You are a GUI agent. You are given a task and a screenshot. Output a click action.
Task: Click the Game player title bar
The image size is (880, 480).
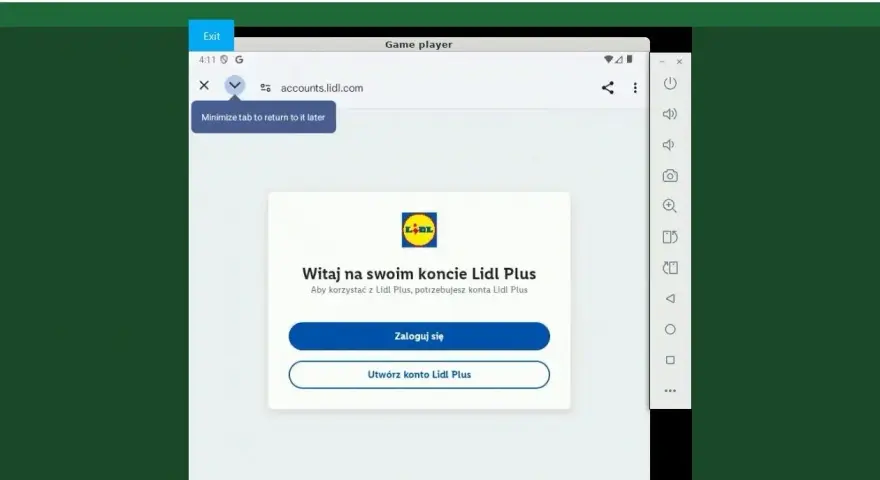[419, 44]
